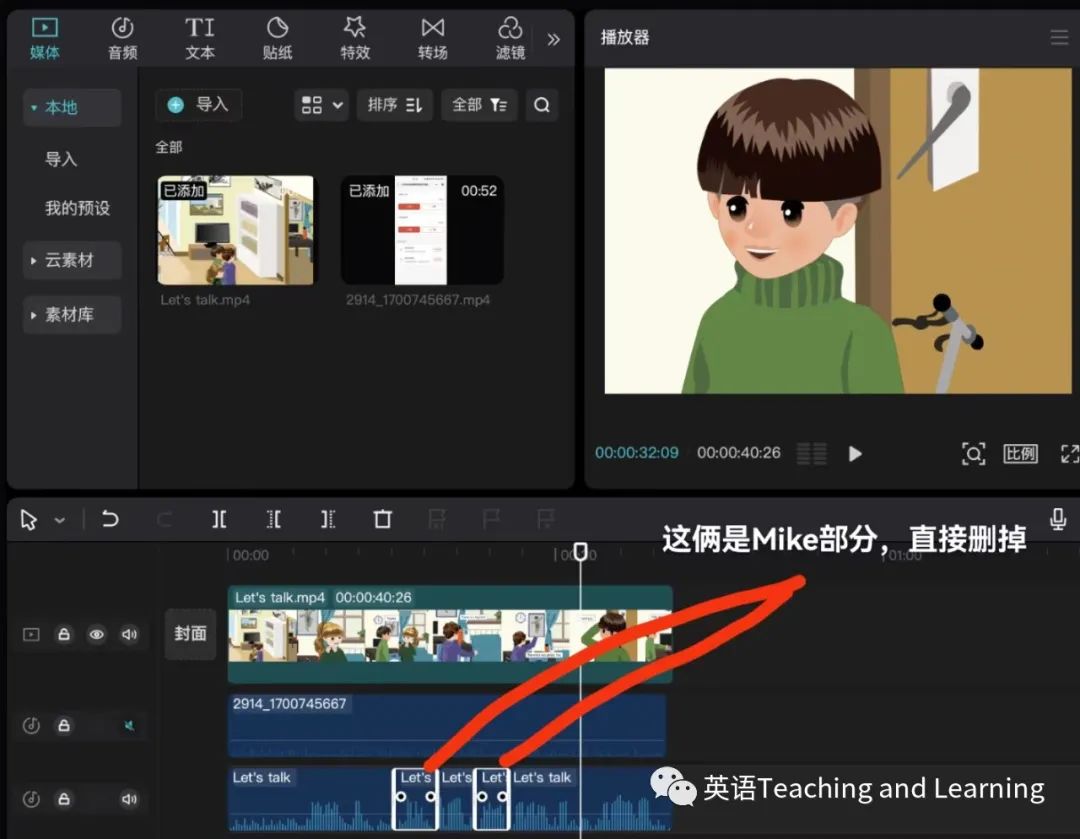Collapse the 本地 local section
Screen dimensions: 1080x839
(x=72, y=107)
